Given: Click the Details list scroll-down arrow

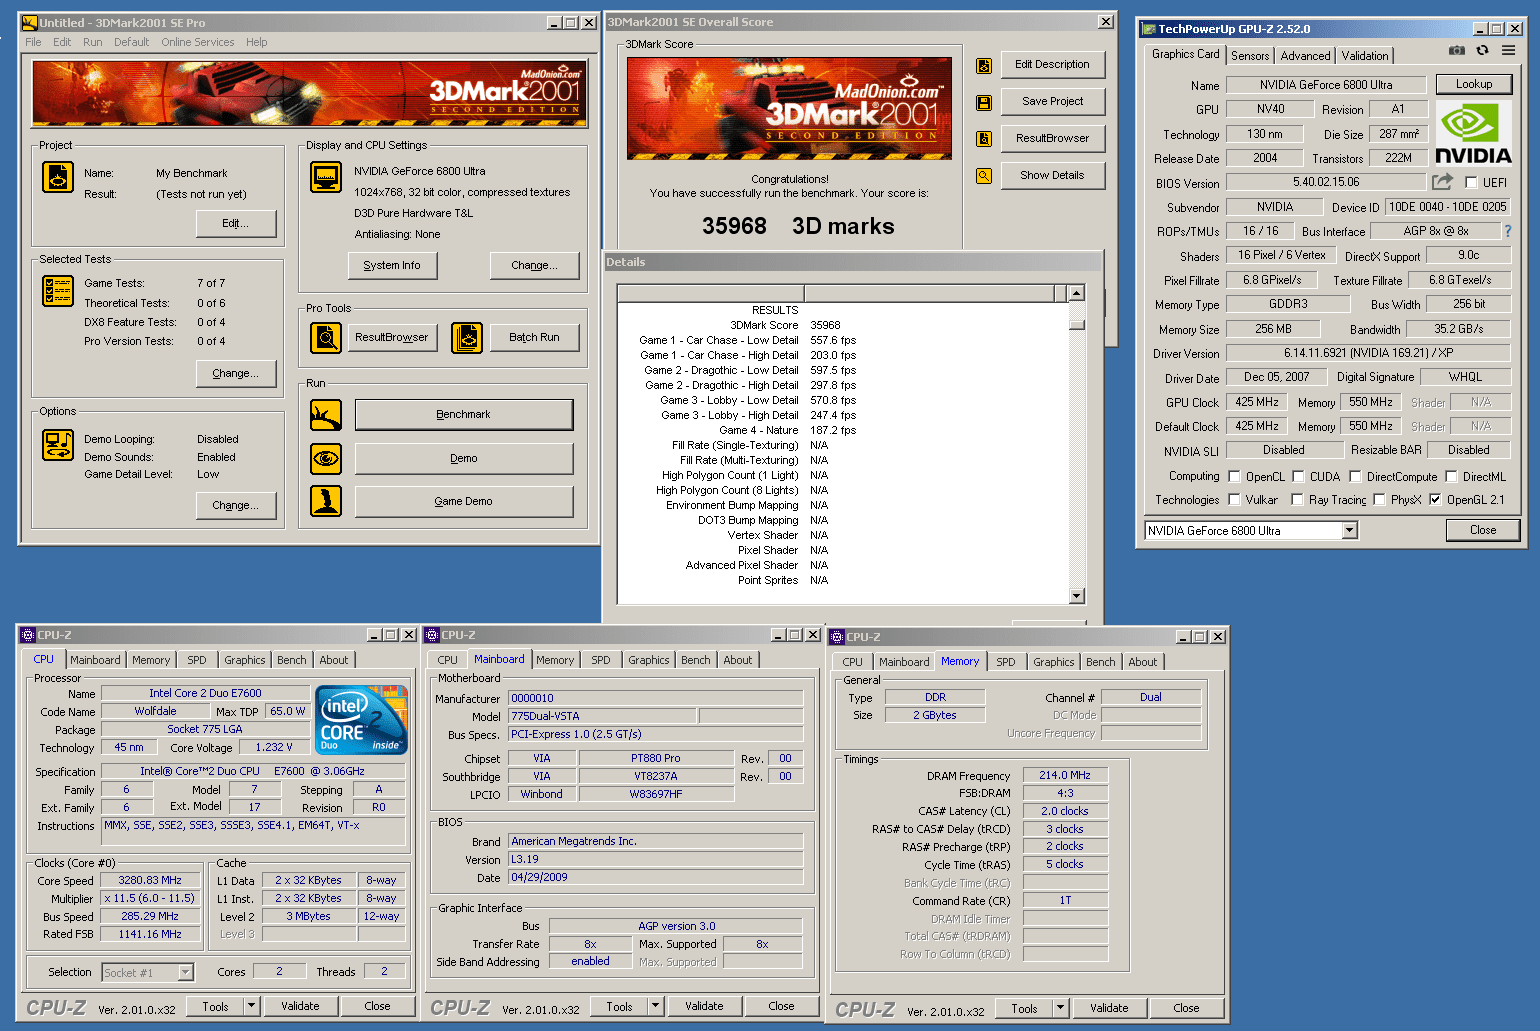Looking at the screenshot, I should [x=1076, y=596].
